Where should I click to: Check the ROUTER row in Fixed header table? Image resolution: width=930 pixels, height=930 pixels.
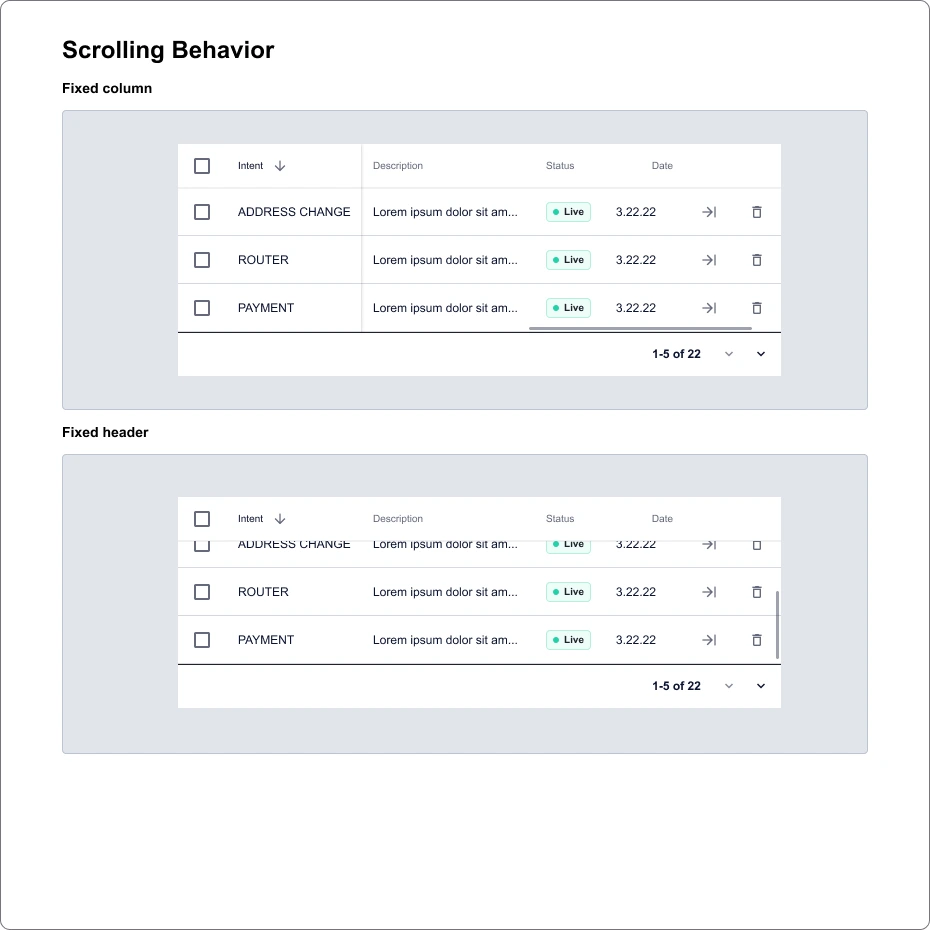pos(202,592)
